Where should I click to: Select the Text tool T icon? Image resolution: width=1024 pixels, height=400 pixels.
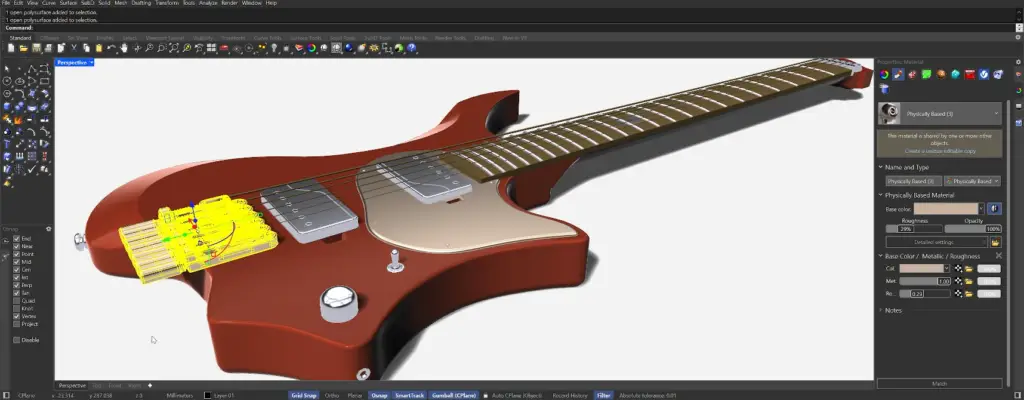[x=7, y=143]
